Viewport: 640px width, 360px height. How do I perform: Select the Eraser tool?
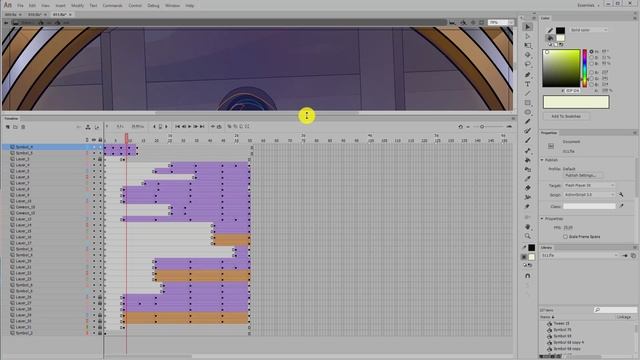coord(527,188)
